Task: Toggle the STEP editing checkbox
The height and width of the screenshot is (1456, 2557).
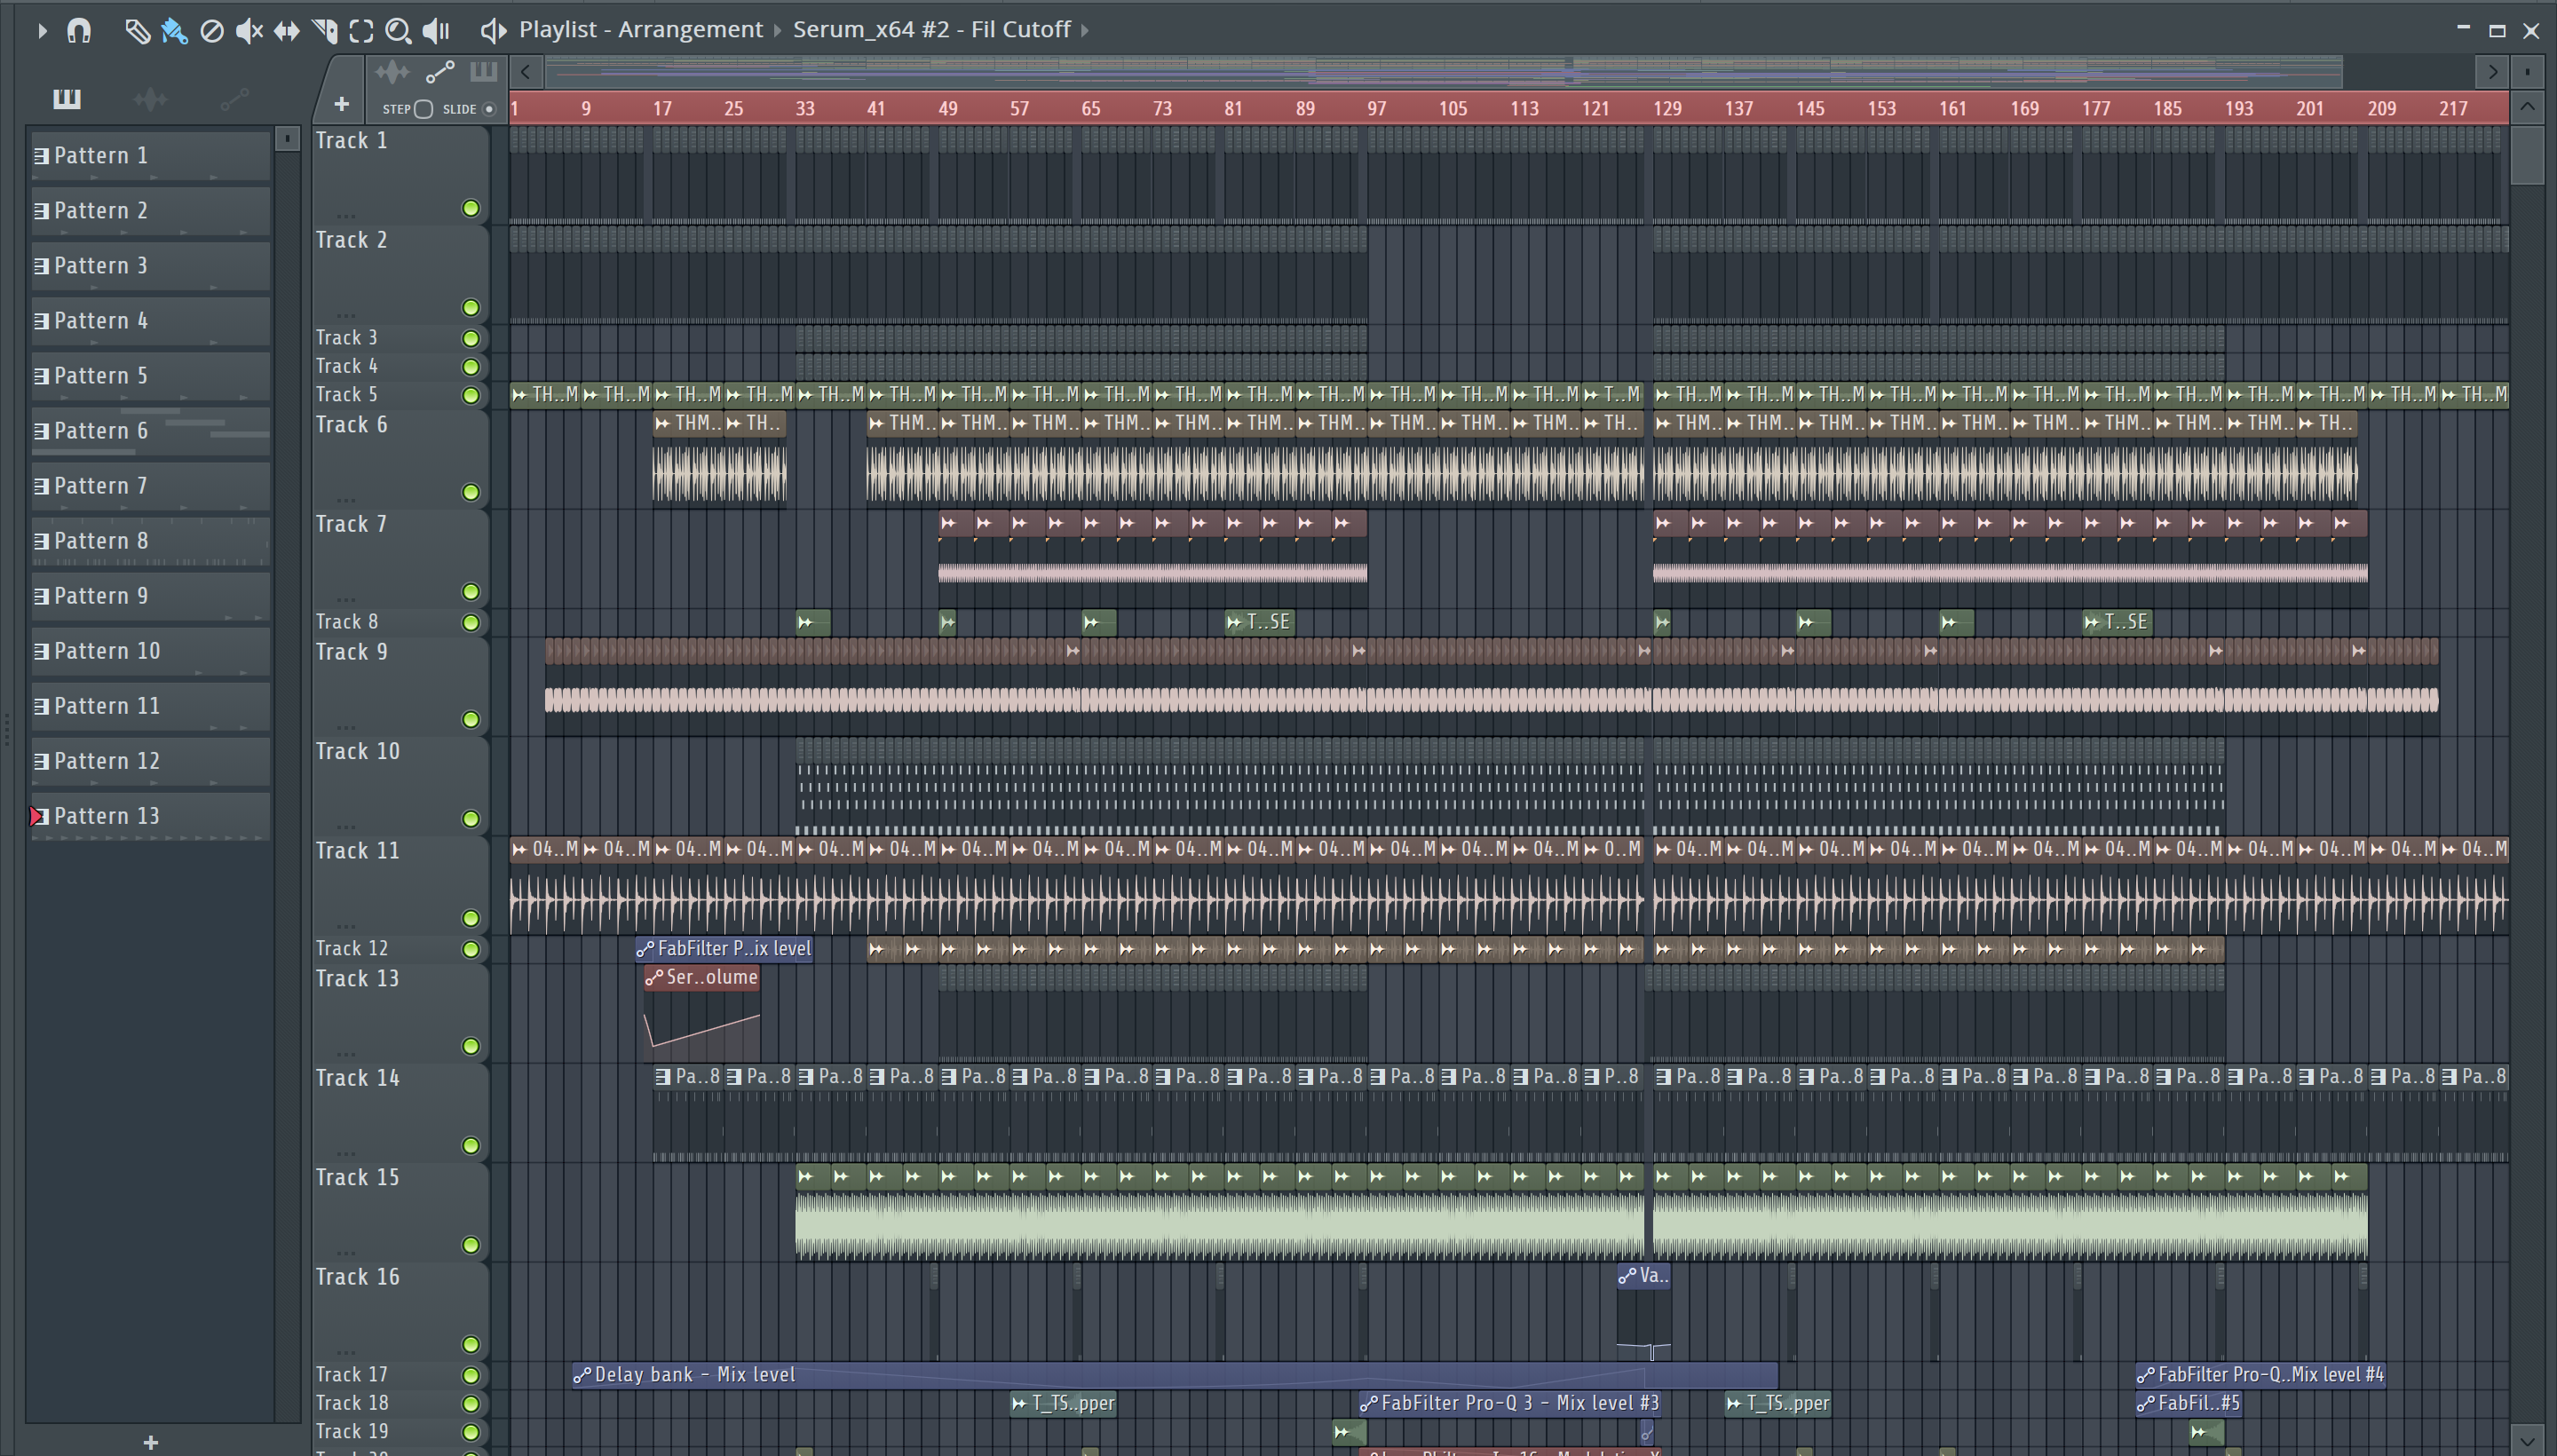Action: click(424, 109)
